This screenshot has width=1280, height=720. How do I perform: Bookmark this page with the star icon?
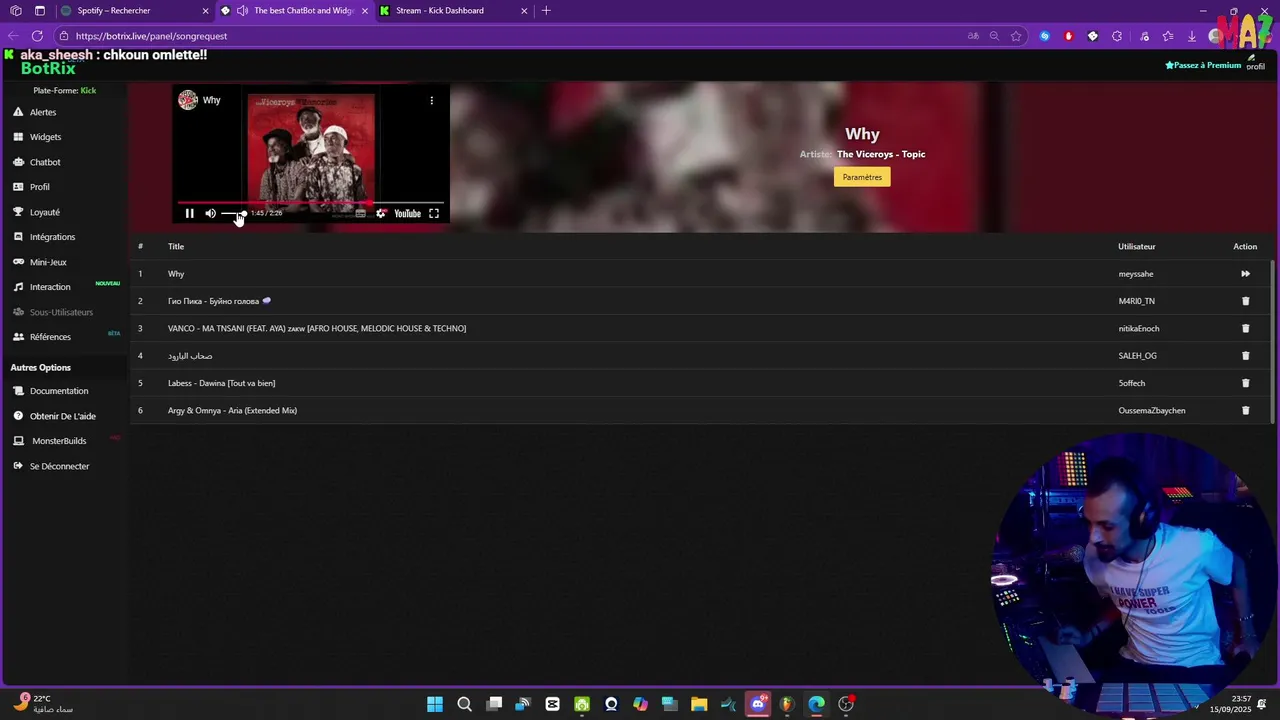[1016, 36]
